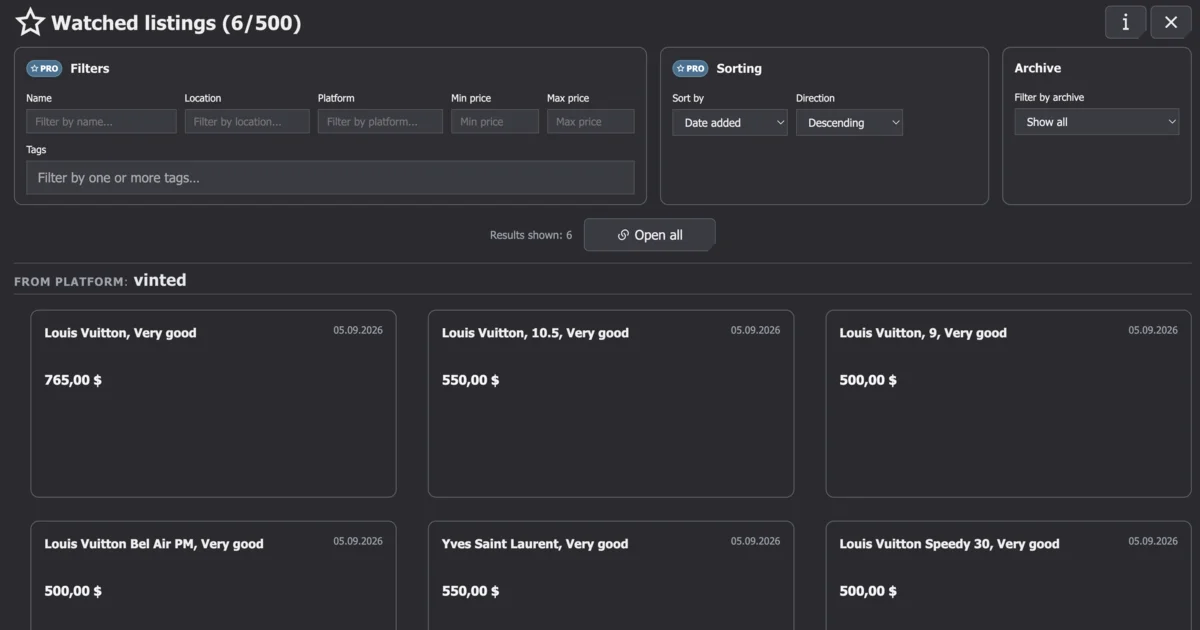Image resolution: width=1200 pixels, height=630 pixels.
Task: Click the Sorting panel heading
Action: click(739, 69)
